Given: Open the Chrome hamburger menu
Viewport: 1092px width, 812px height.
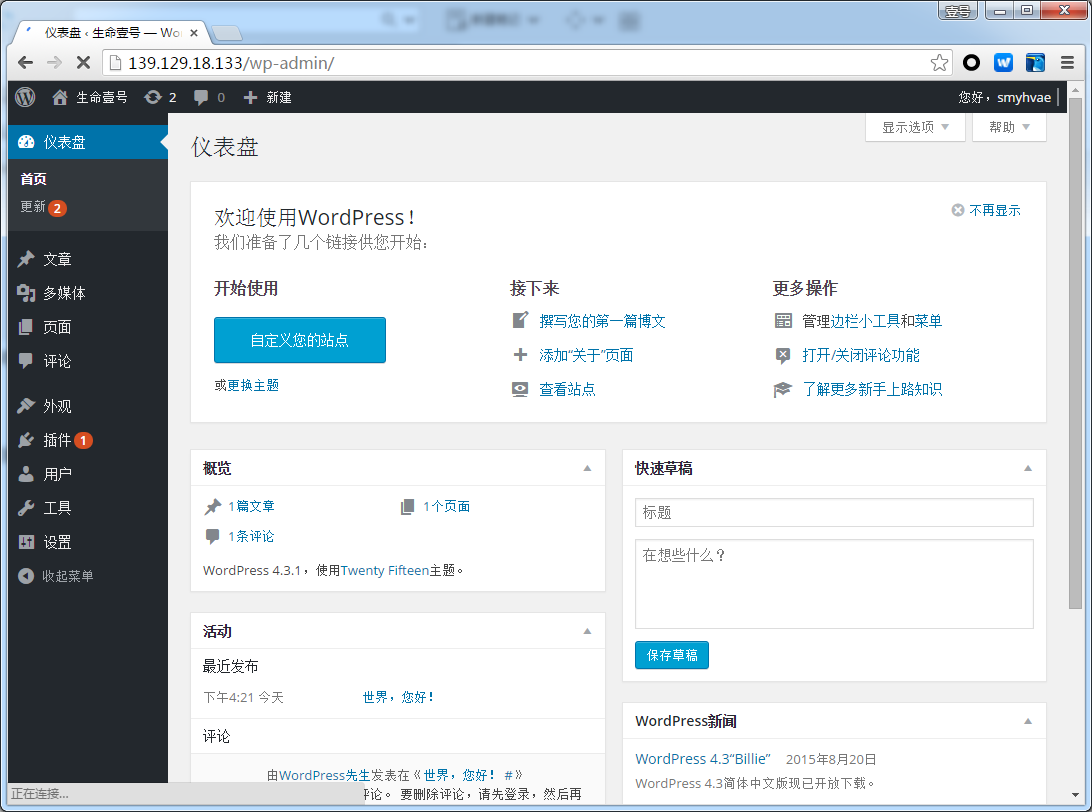Looking at the screenshot, I should 1067,63.
